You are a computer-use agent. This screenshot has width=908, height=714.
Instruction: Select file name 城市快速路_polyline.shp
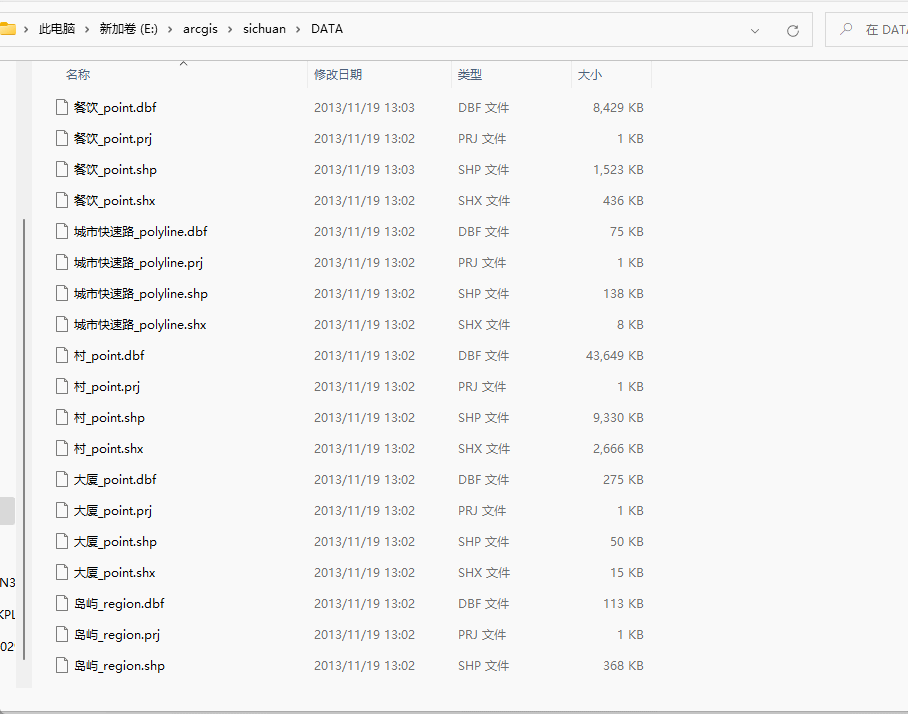pyautogui.click(x=141, y=294)
